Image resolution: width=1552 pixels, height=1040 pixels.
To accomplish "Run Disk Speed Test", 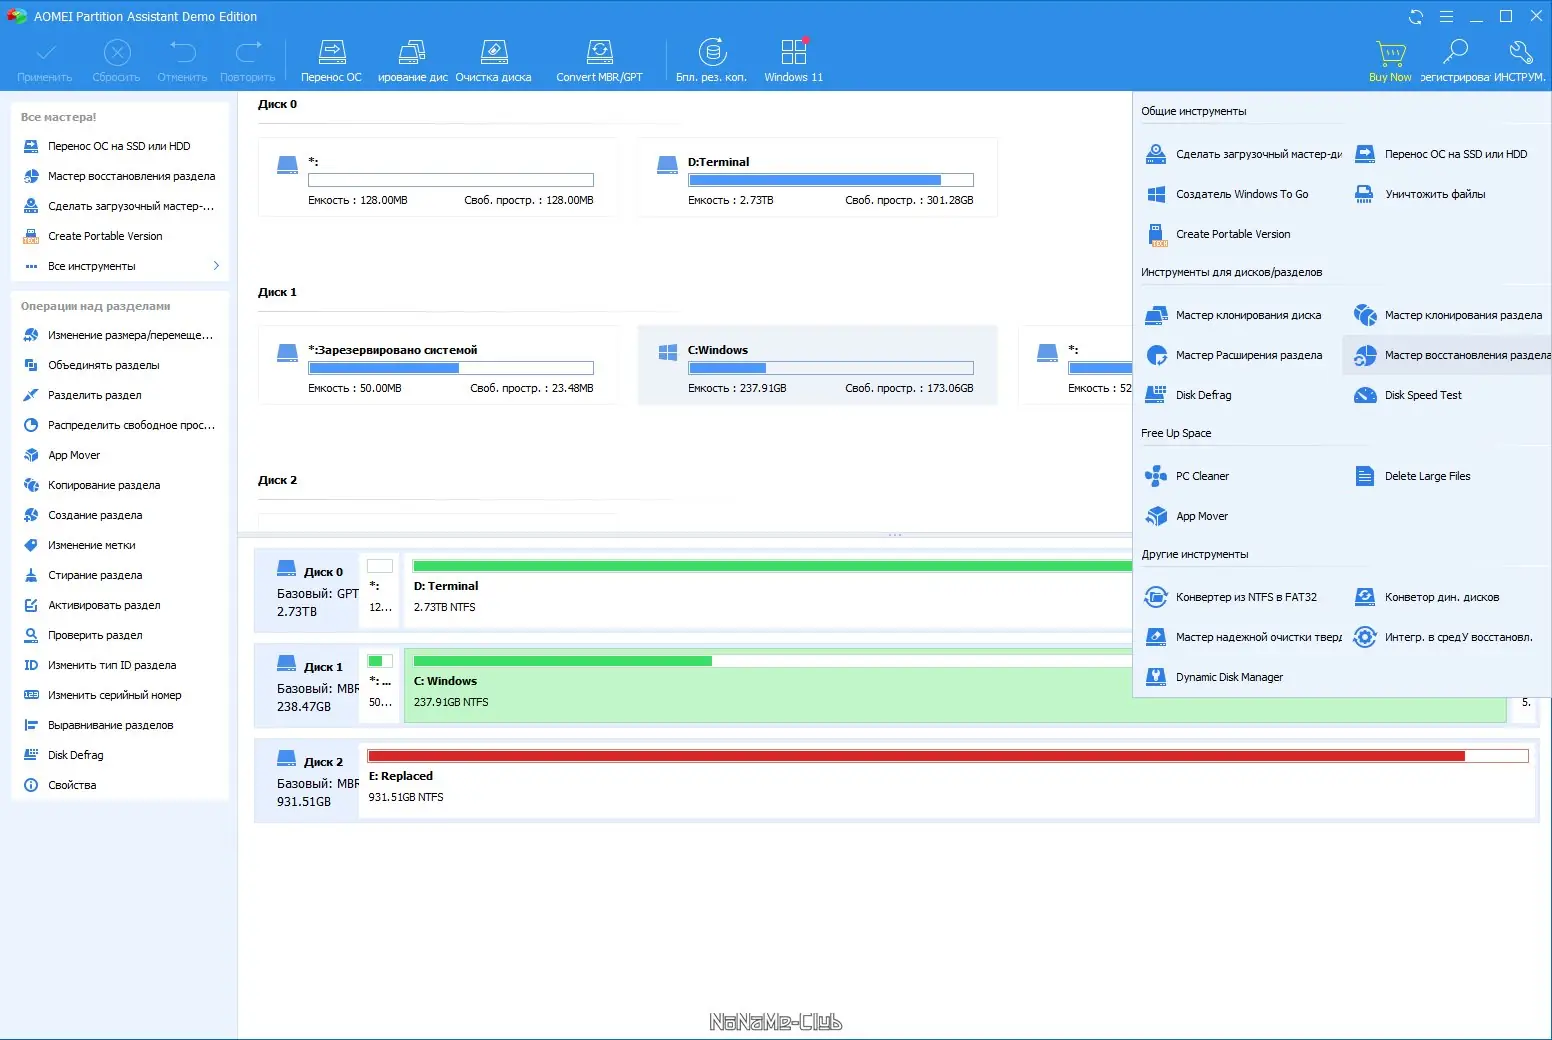I will 1407,395.
